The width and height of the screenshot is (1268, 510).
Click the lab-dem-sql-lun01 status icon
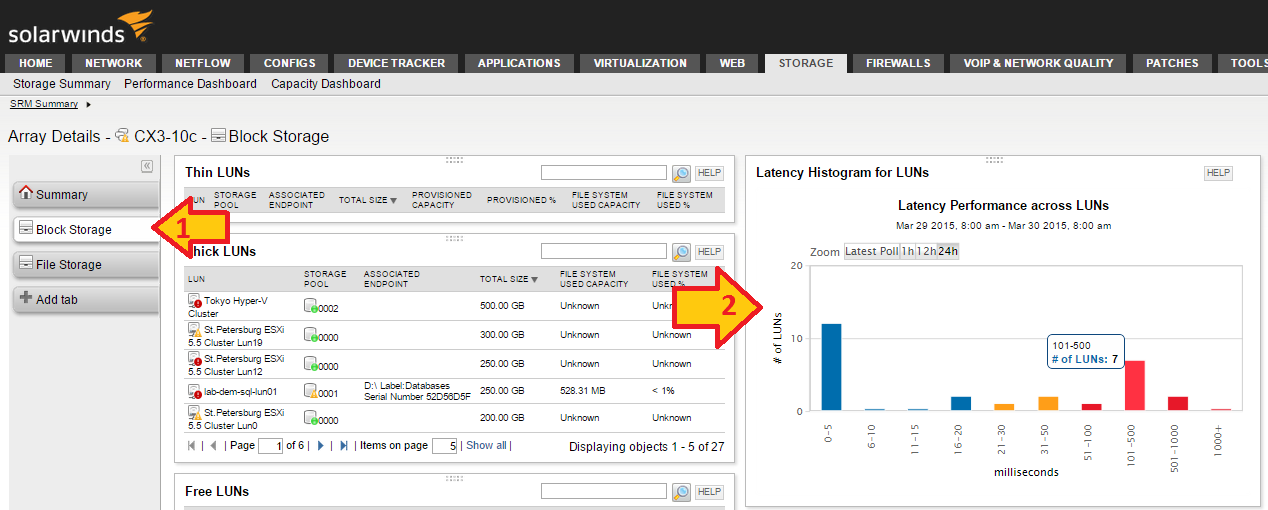195,391
